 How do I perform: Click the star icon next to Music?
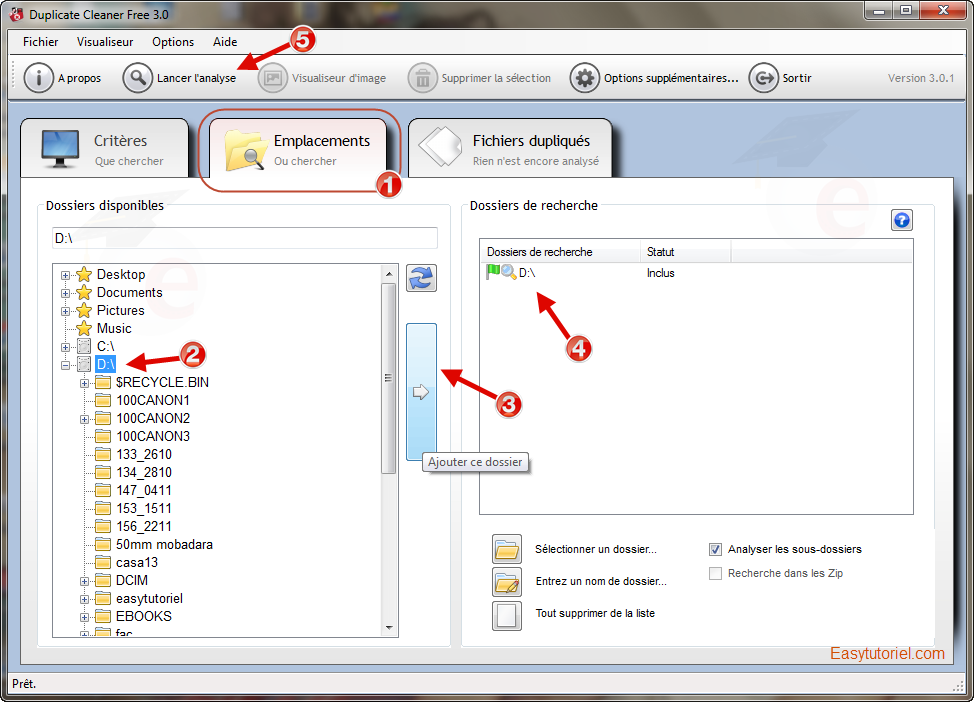click(84, 328)
